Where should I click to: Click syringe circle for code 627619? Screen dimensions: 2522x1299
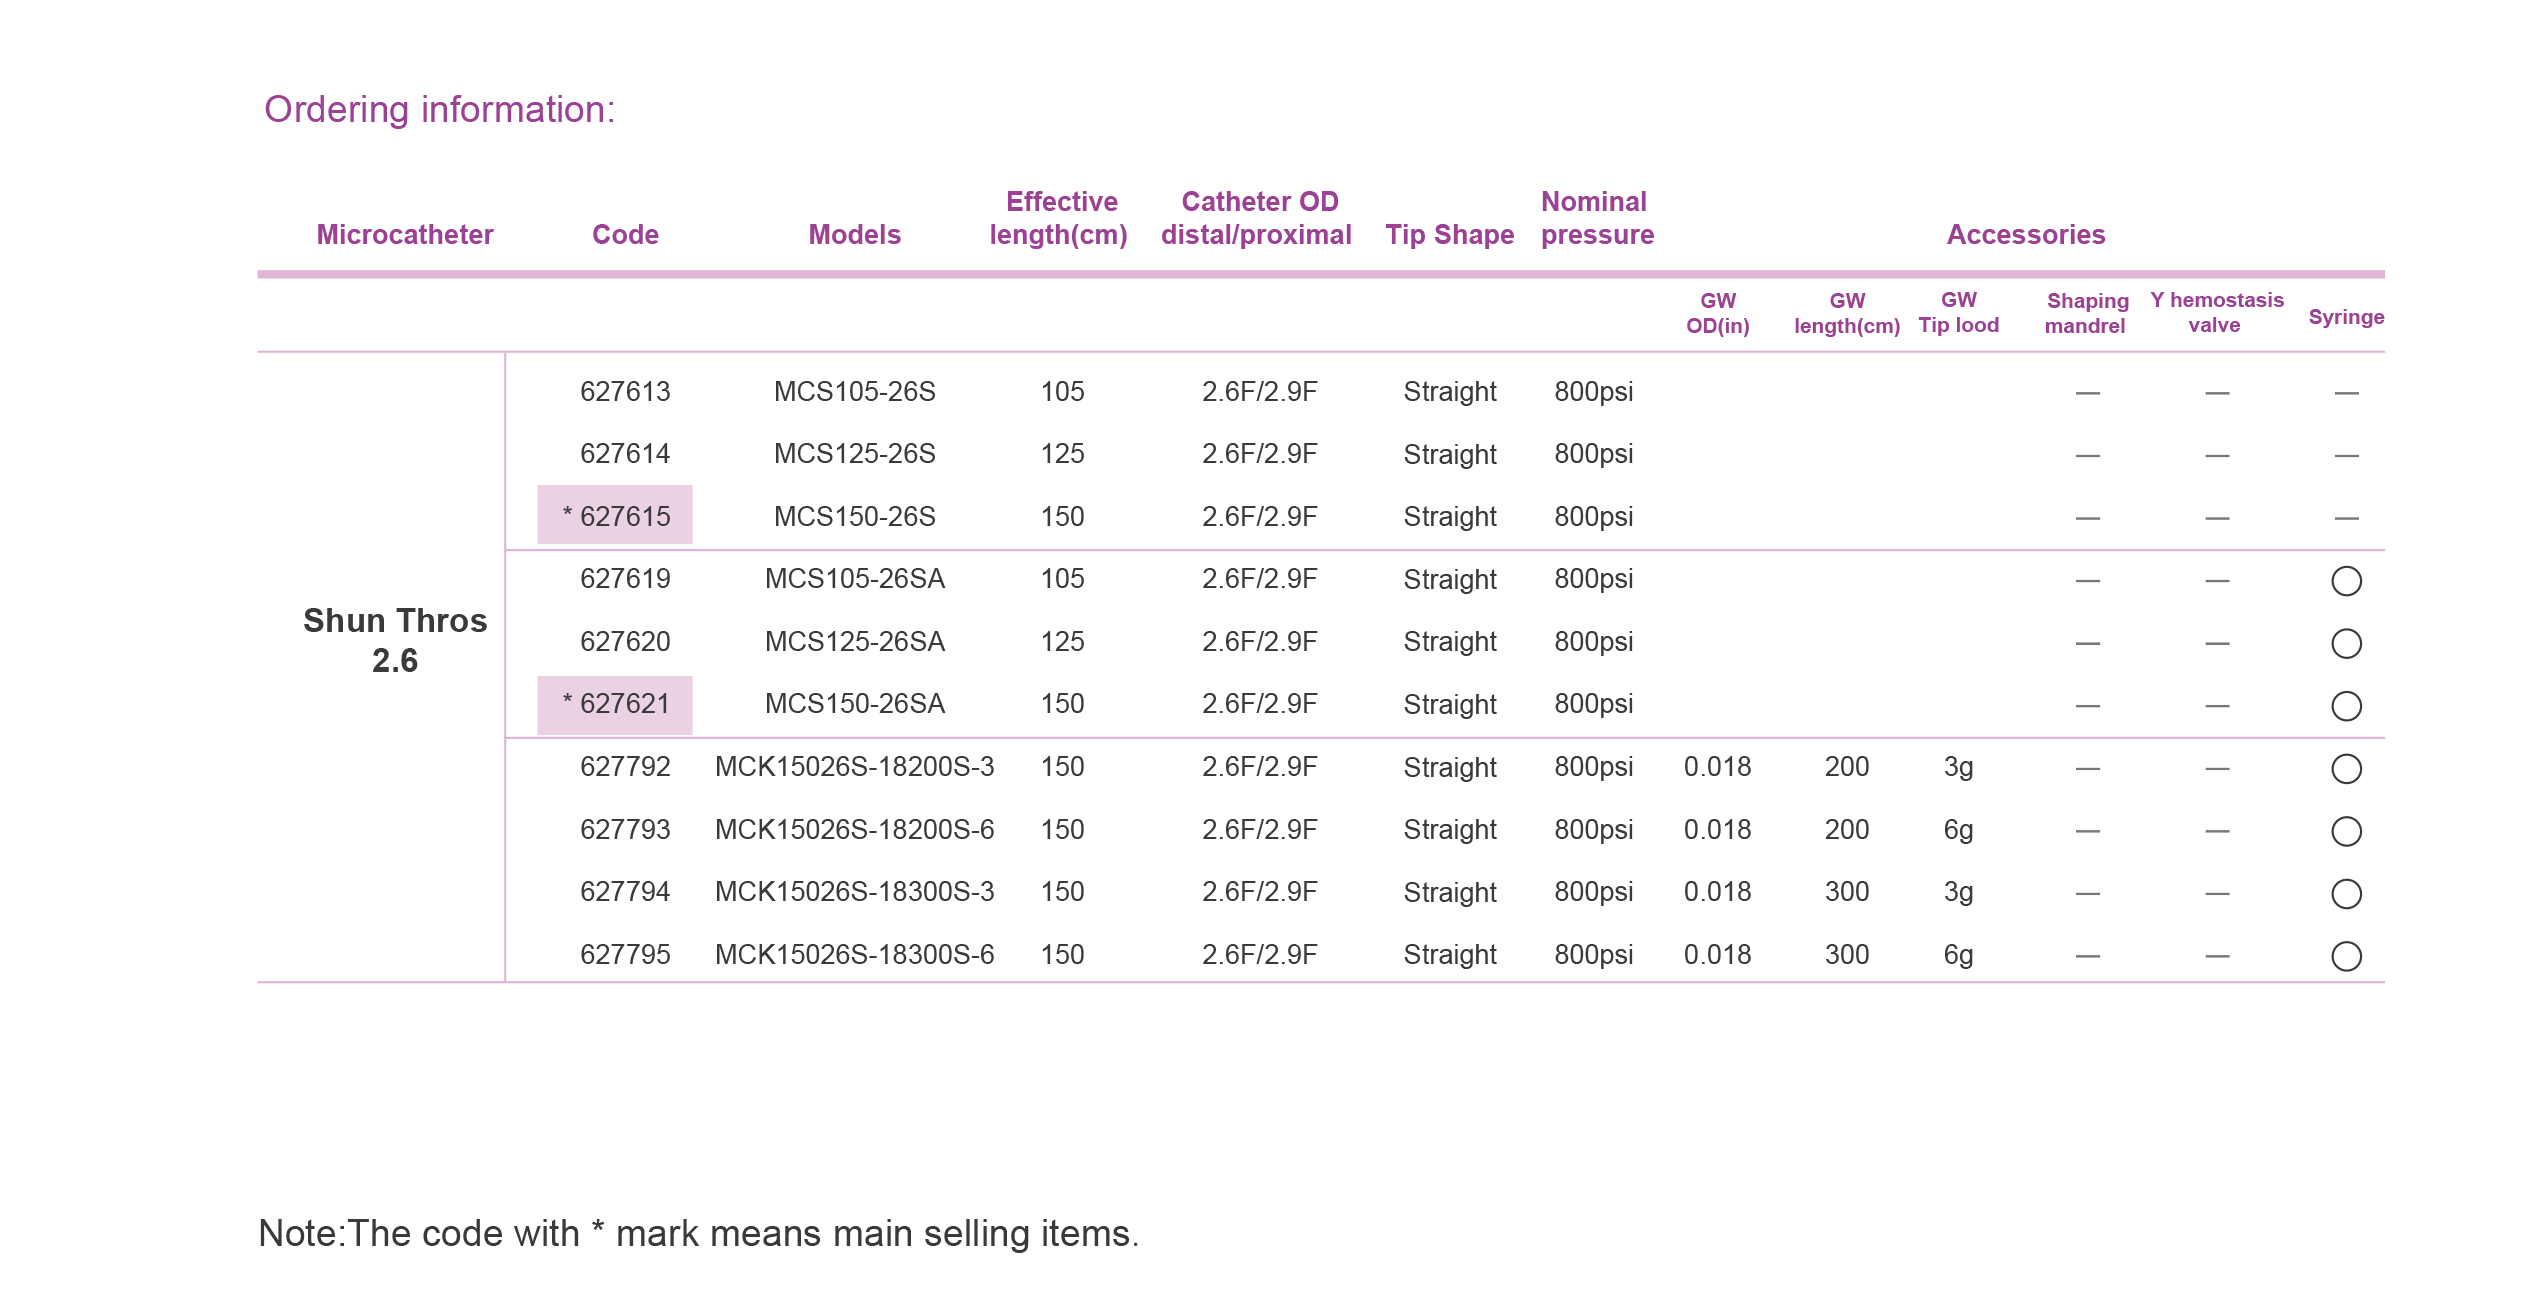pos(2345,581)
